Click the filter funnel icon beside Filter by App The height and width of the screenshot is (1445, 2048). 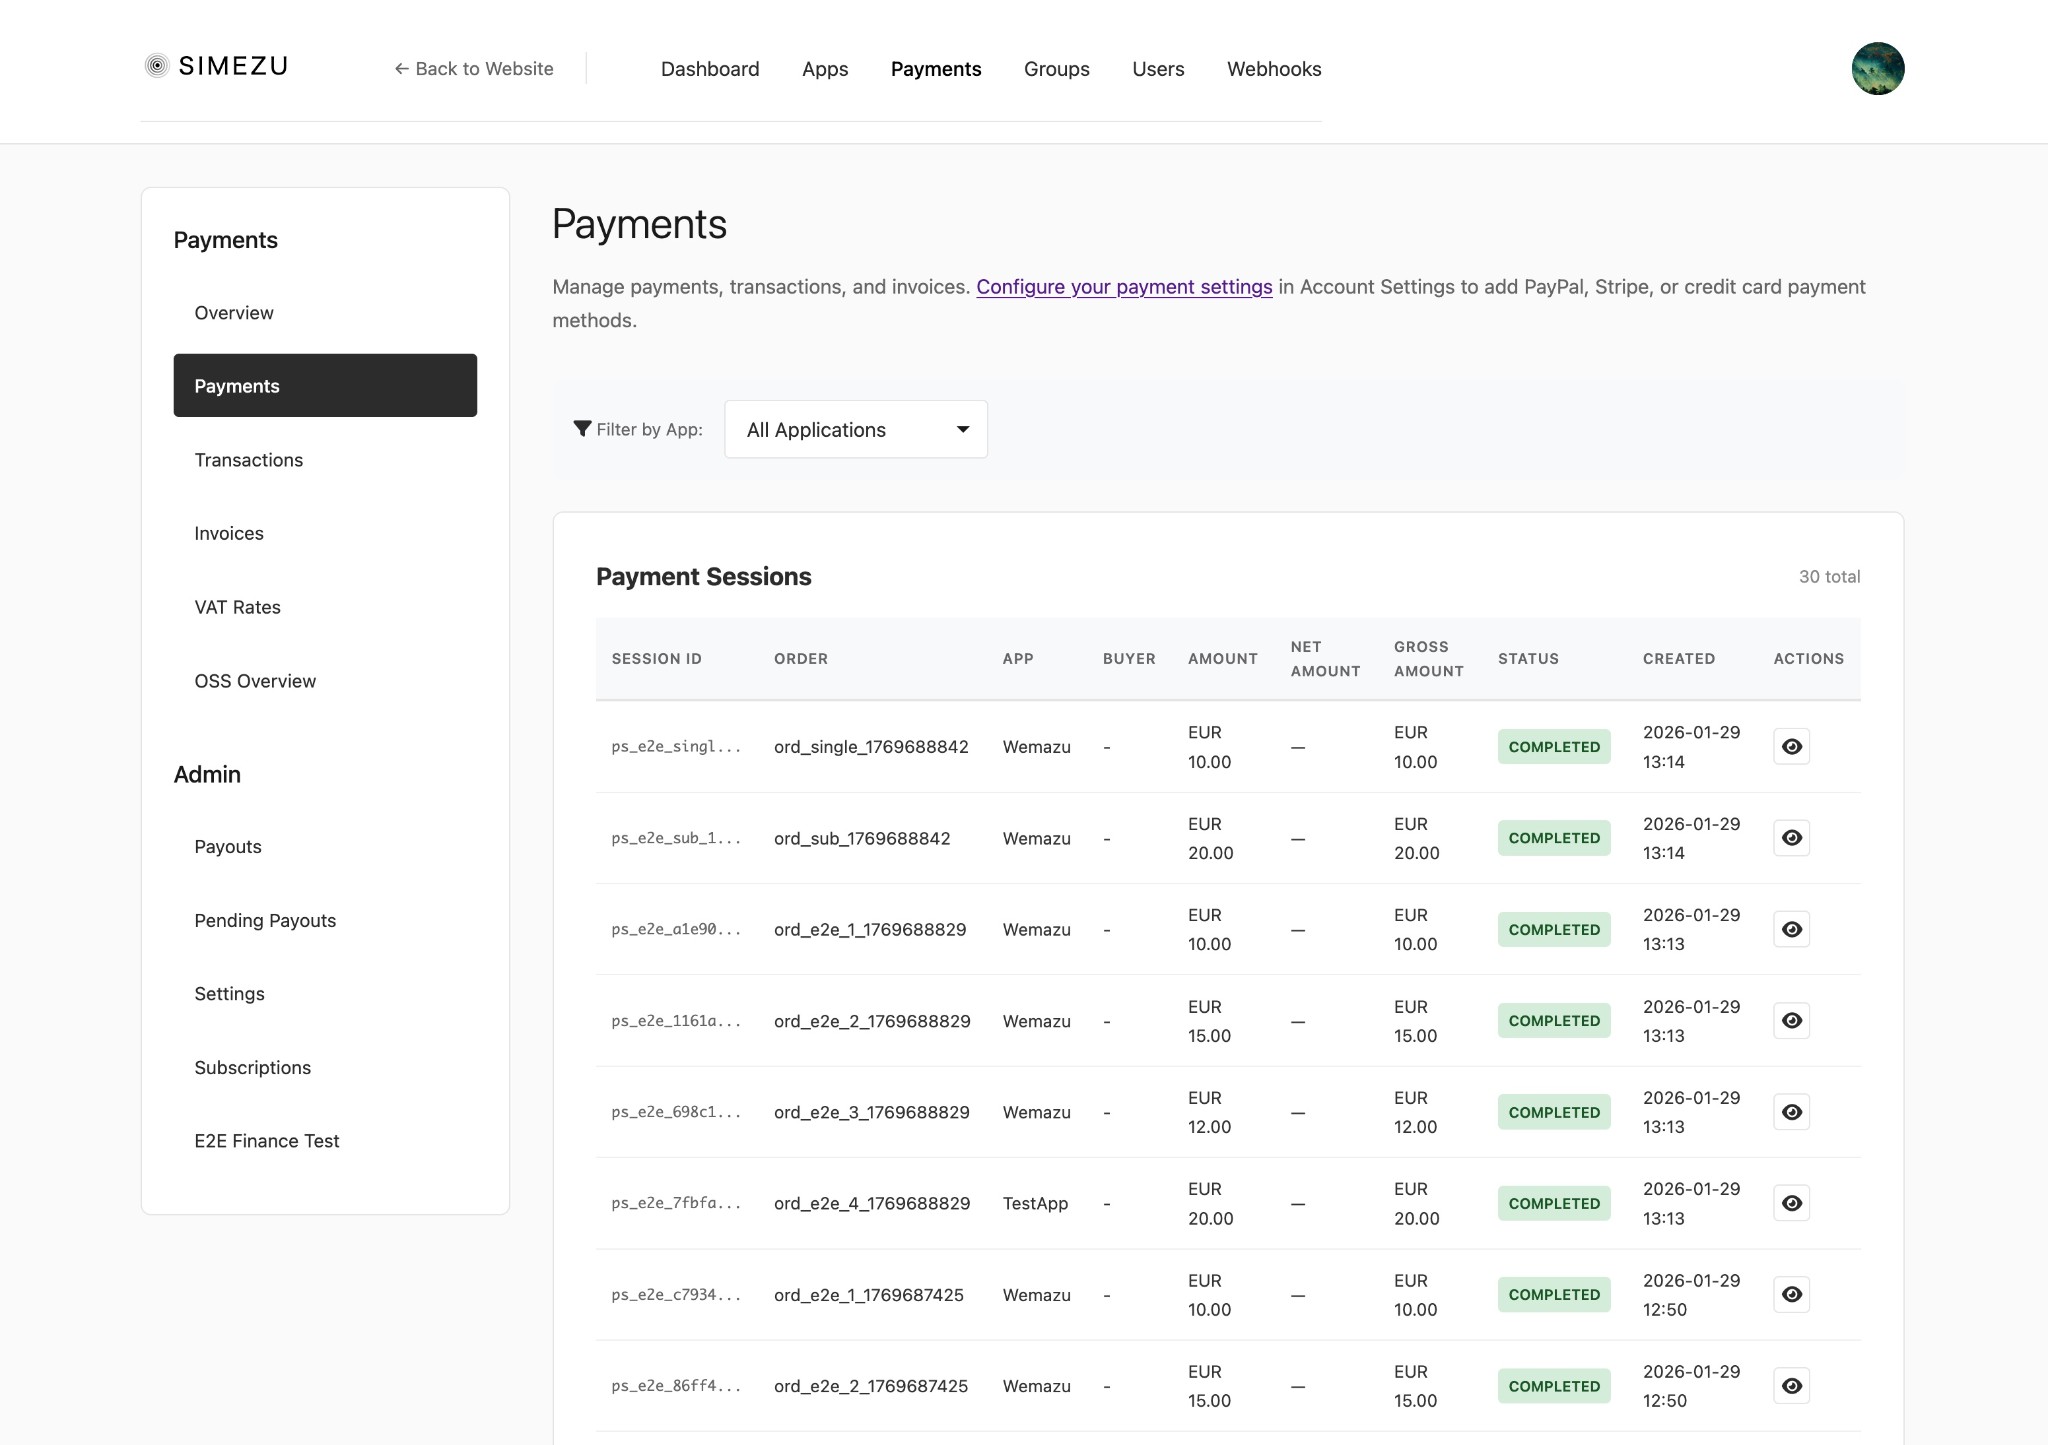point(583,428)
